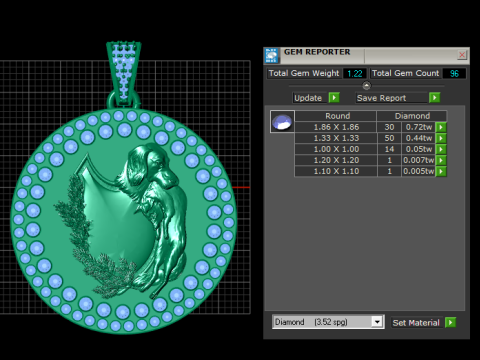Click green arrow for 1.33 X 1.33 row
This screenshot has height=360, width=480.
pyautogui.click(x=441, y=138)
